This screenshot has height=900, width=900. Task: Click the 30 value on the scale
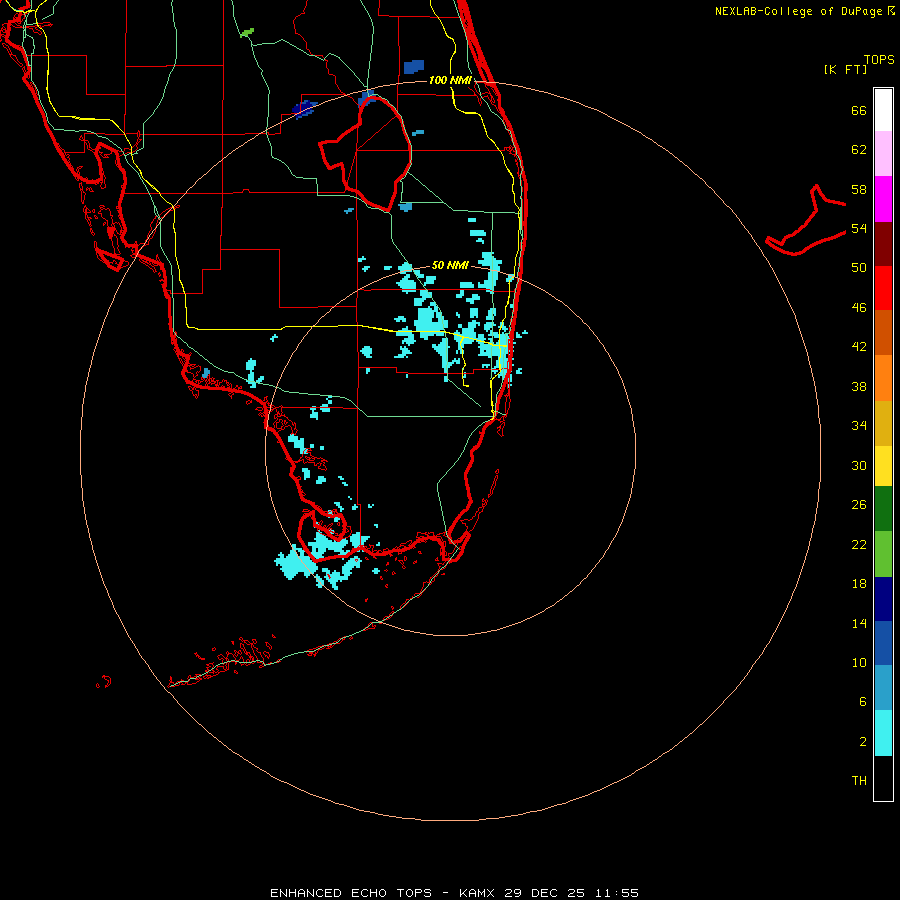(859, 465)
